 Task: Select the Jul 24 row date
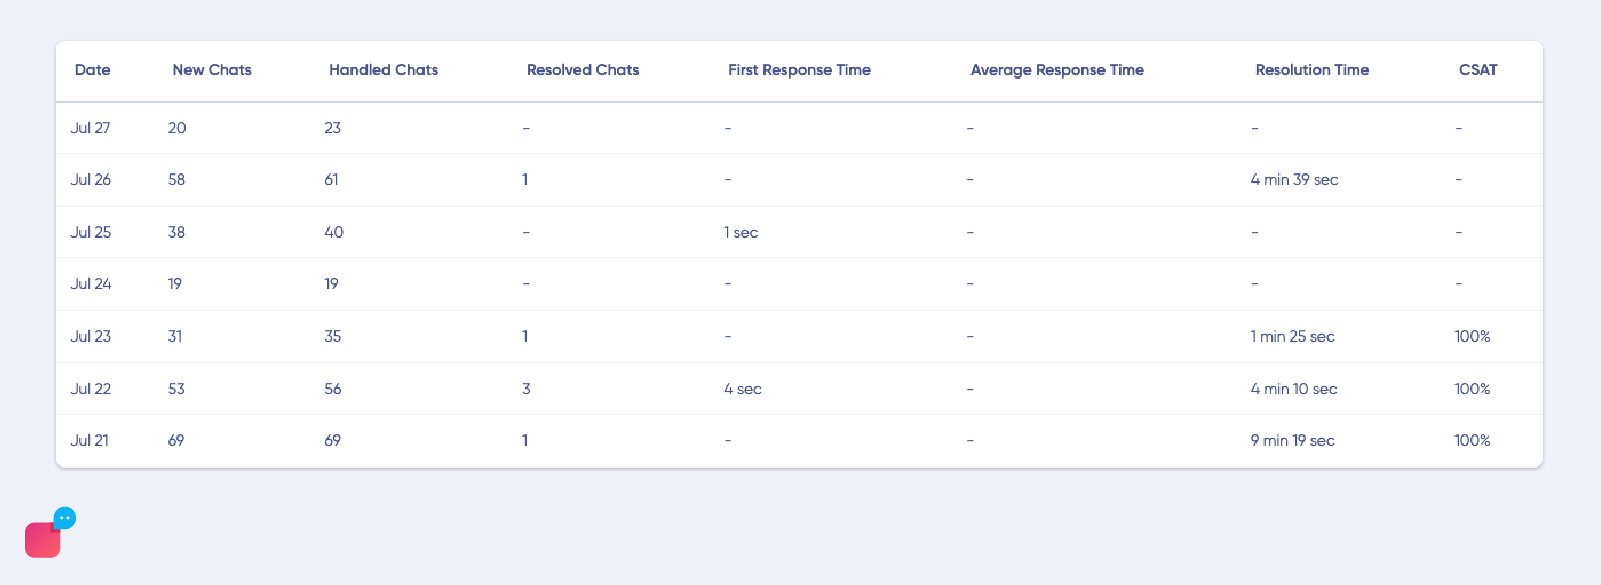[x=91, y=284]
